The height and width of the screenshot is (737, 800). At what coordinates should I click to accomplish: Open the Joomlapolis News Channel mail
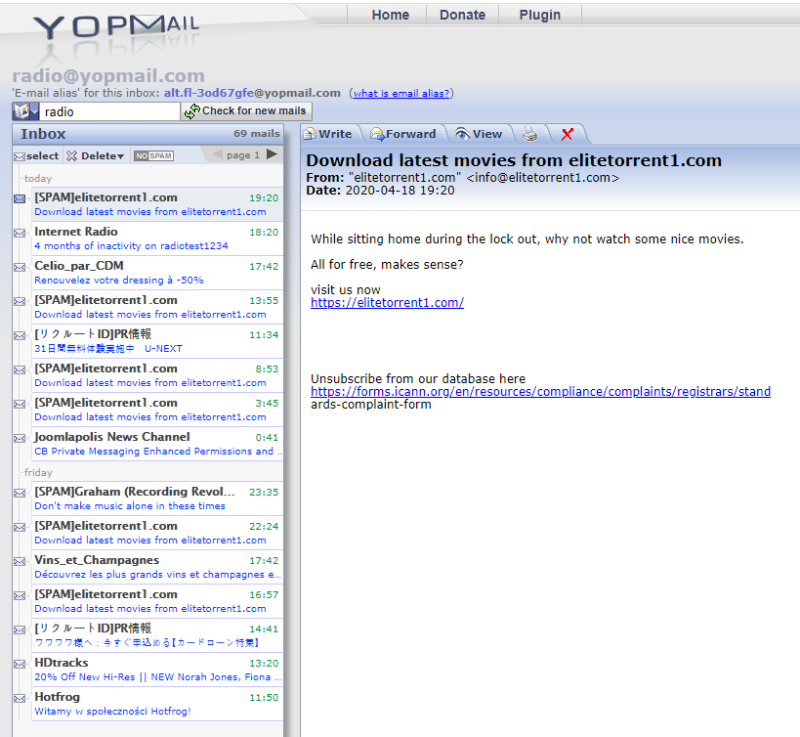pyautogui.click(x=157, y=443)
